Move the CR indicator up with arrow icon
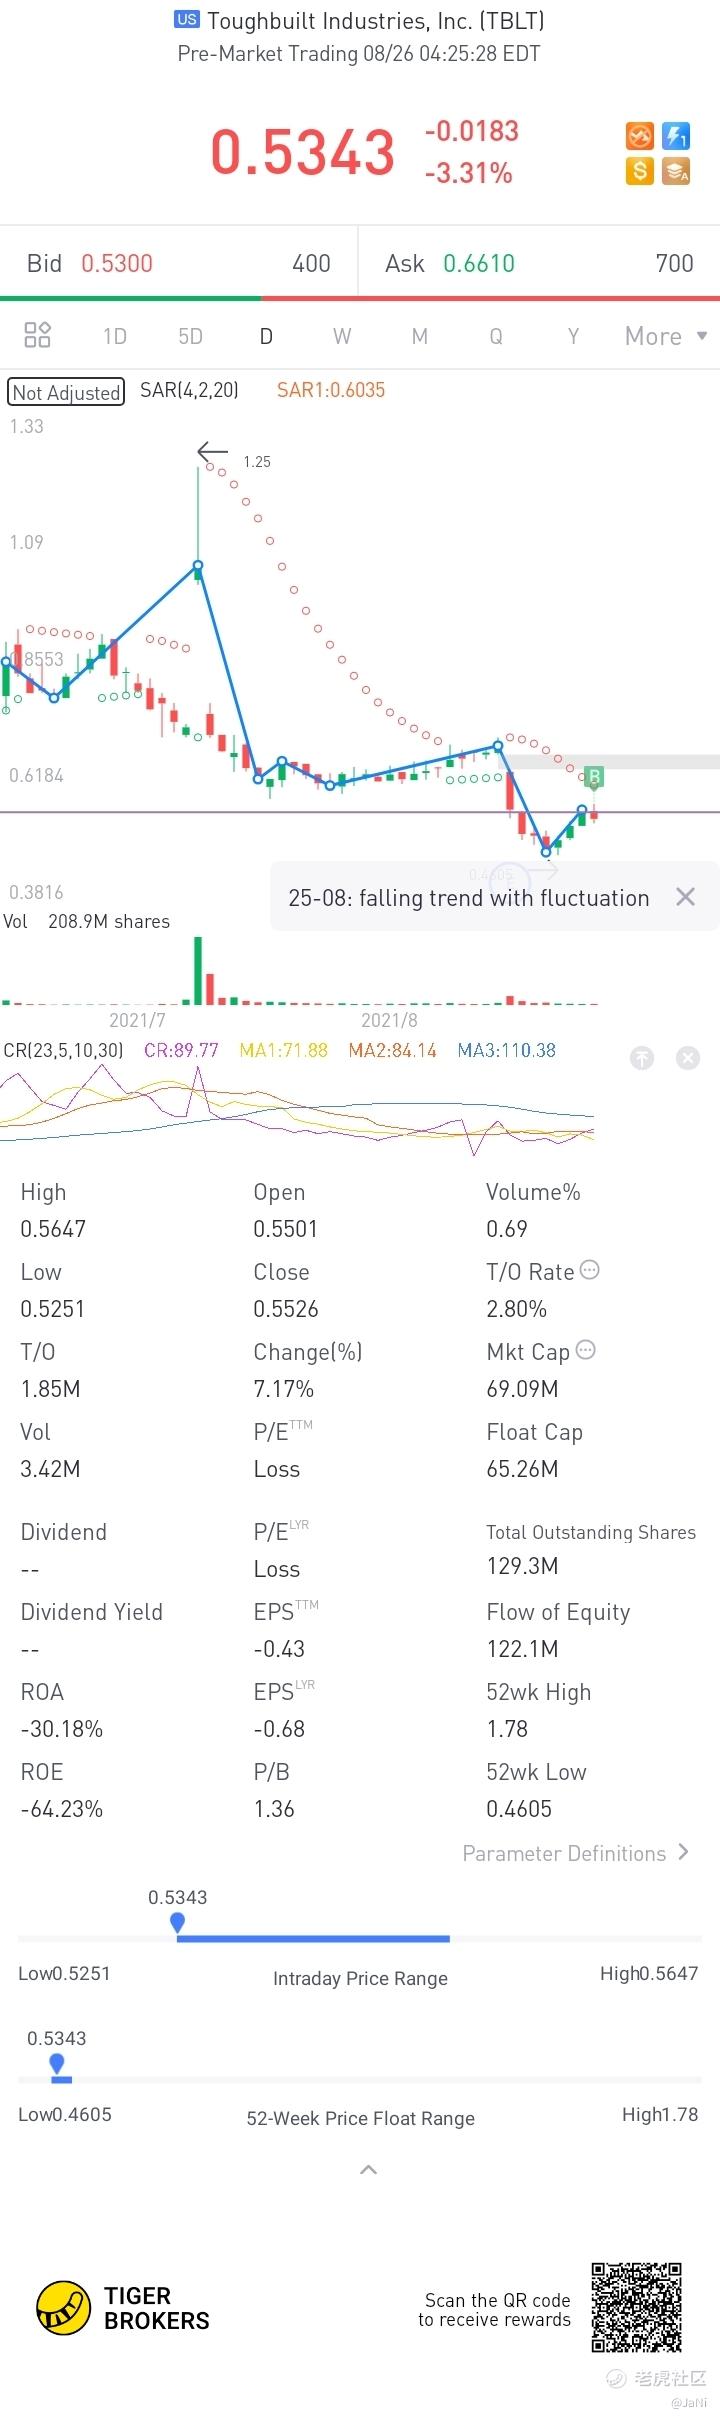 642,1058
